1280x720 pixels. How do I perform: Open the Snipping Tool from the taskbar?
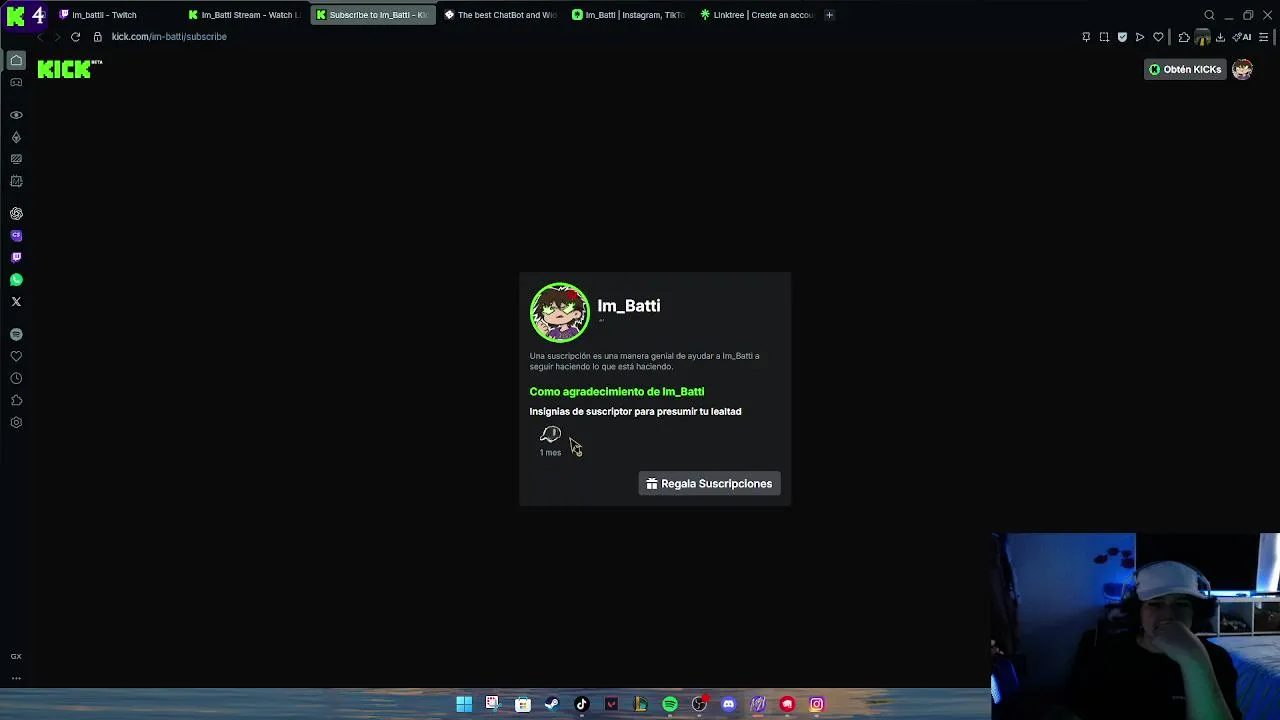(x=493, y=705)
